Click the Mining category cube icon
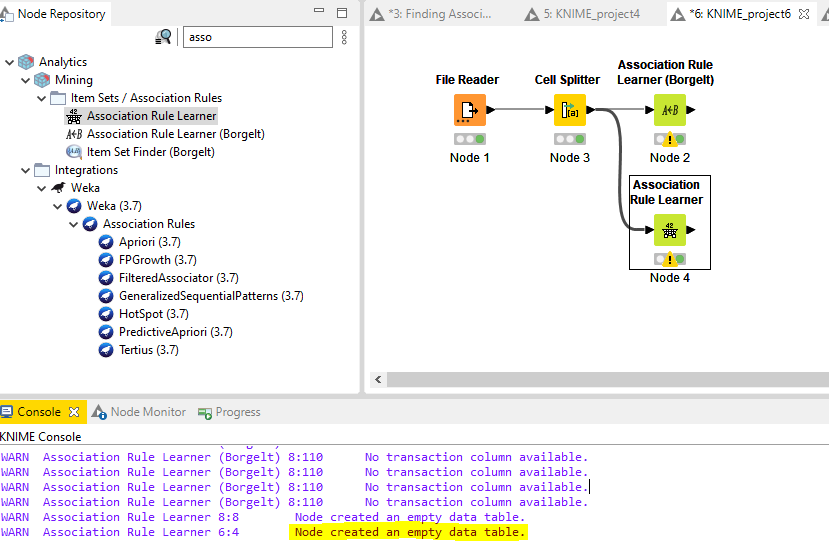 click(42, 80)
